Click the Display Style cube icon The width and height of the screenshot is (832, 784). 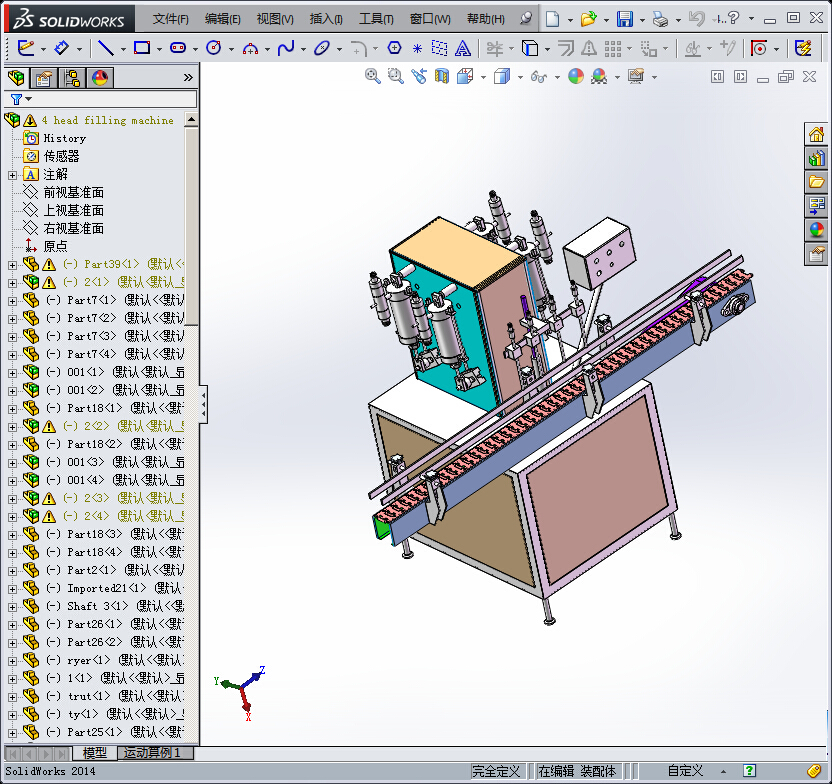(501, 76)
